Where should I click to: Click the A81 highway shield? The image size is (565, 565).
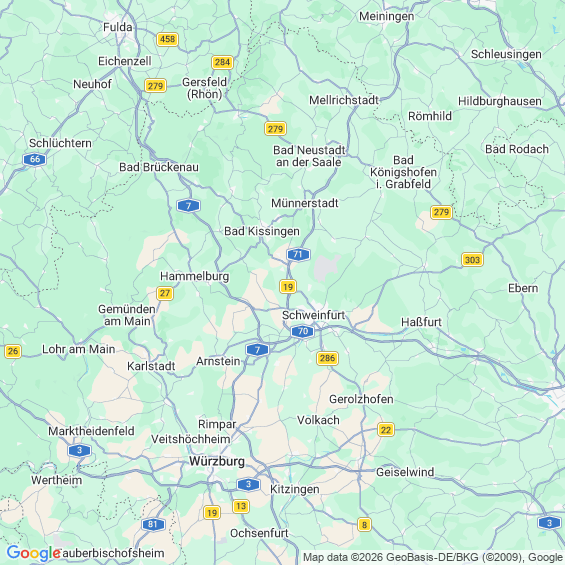[153, 524]
